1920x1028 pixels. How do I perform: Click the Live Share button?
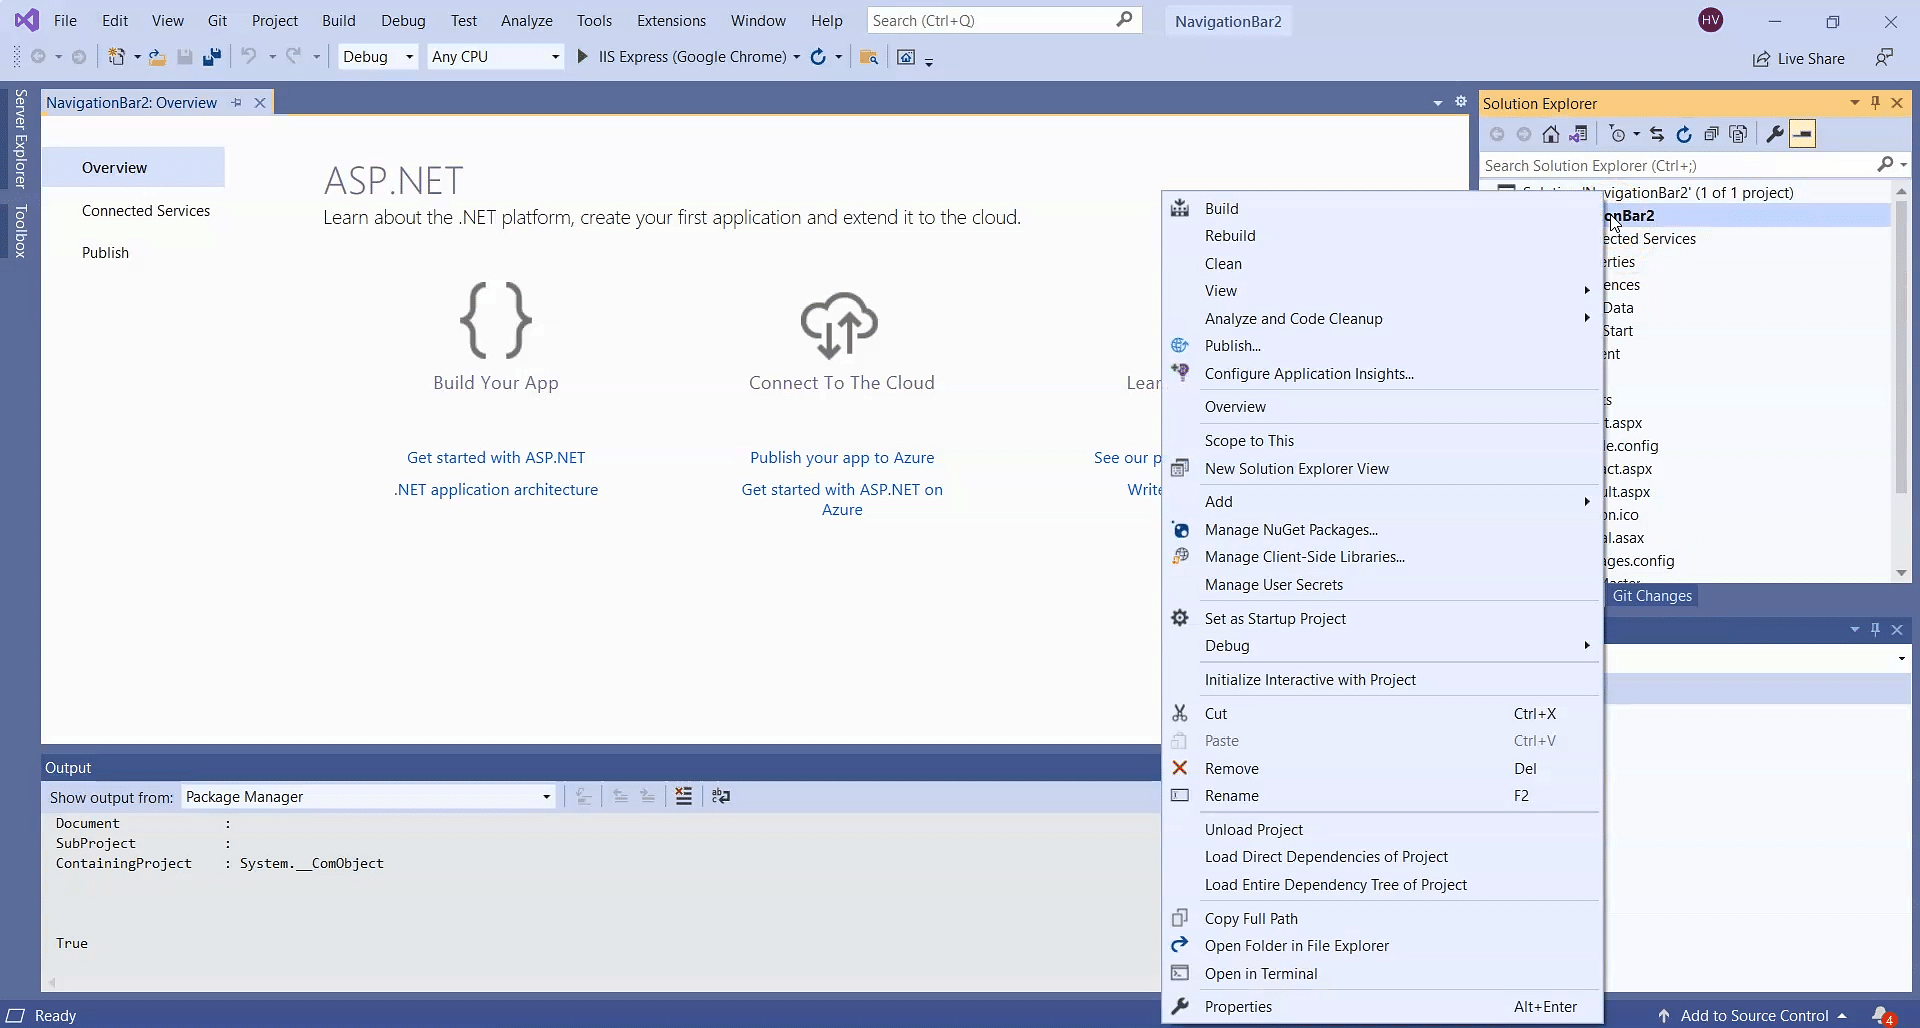click(1798, 58)
